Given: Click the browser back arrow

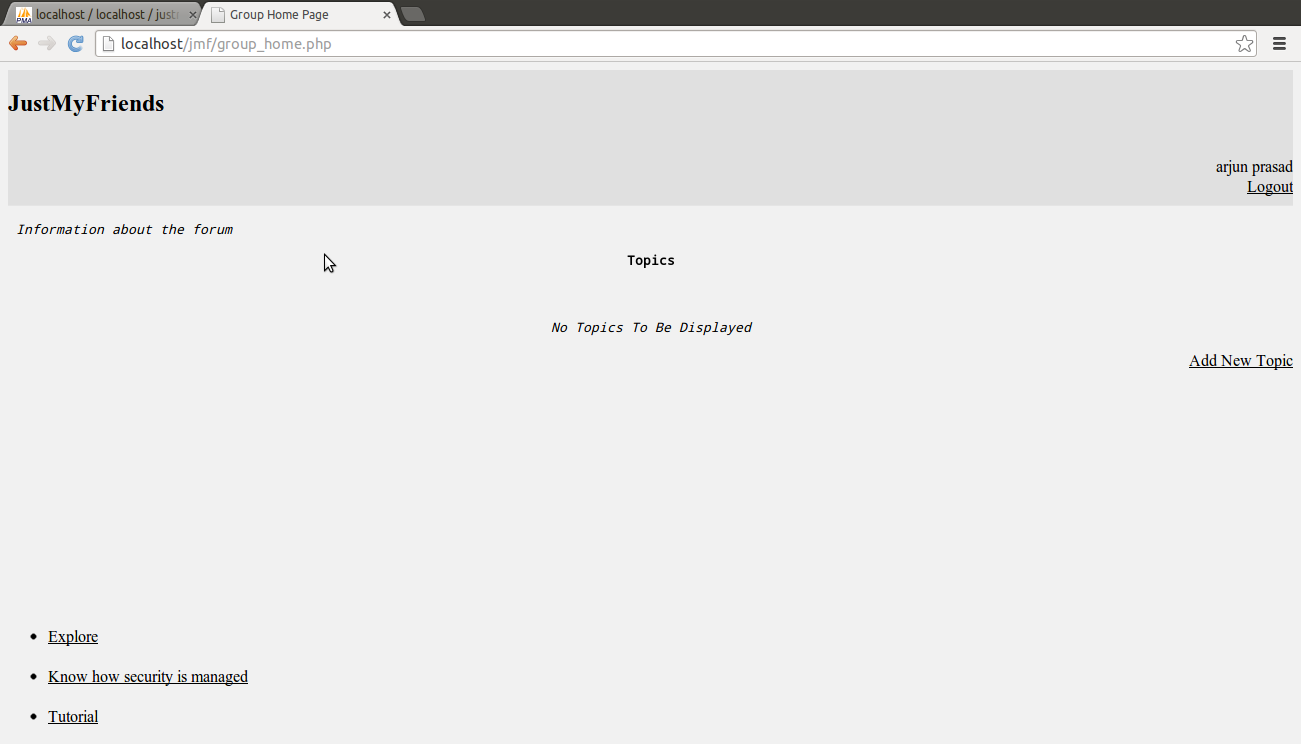Looking at the screenshot, I should pyautogui.click(x=18, y=43).
